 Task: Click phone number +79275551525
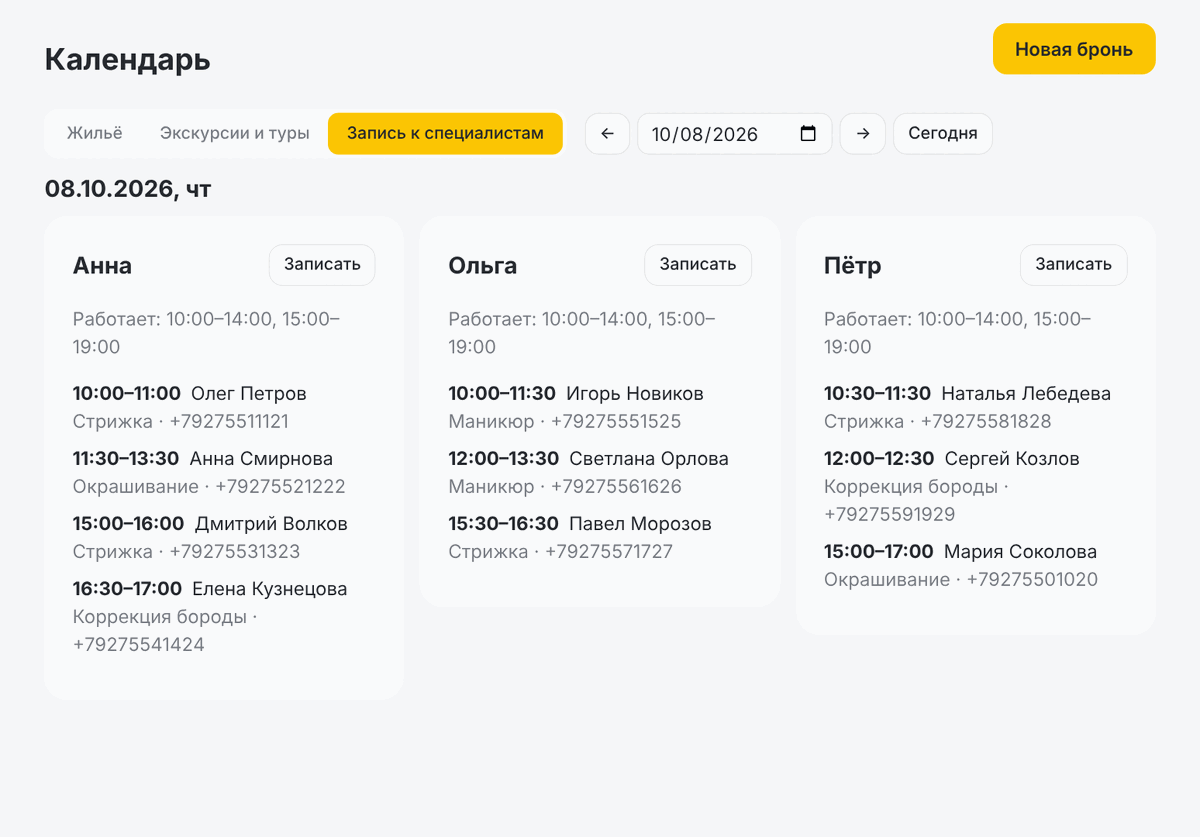point(616,422)
